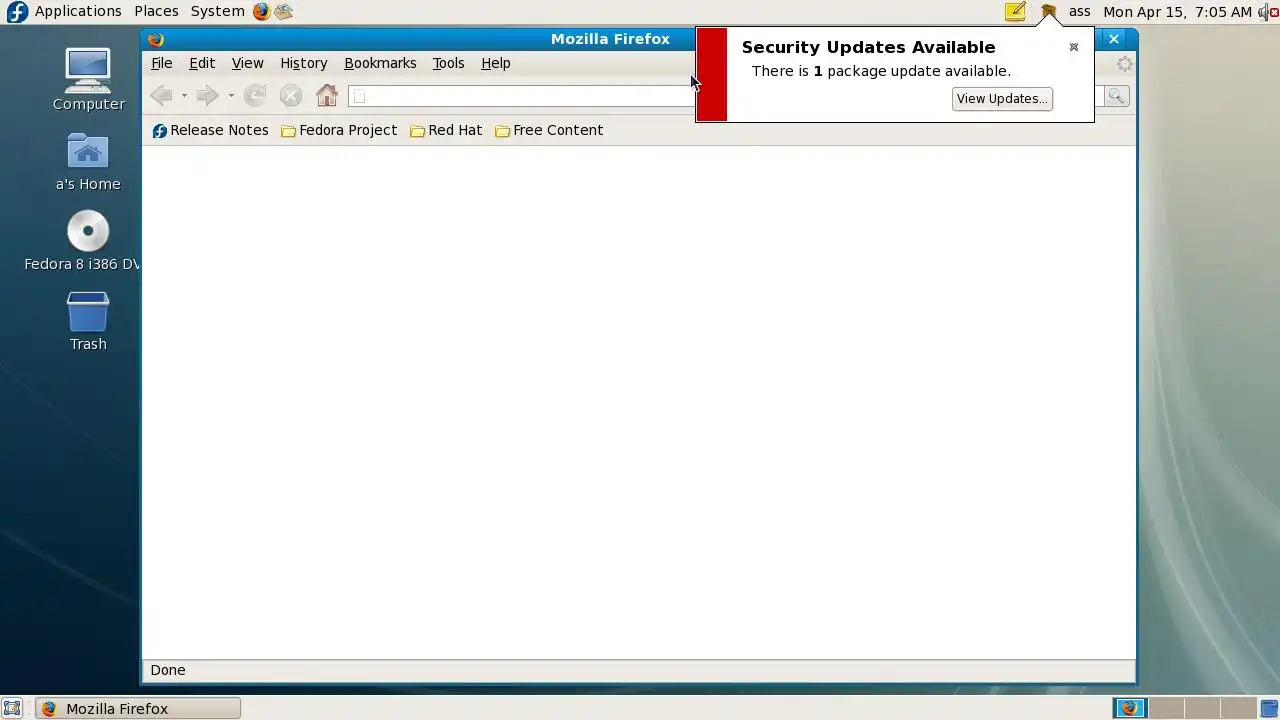This screenshot has height=720, width=1280.
Task: Open the Help menu
Action: 496,63
